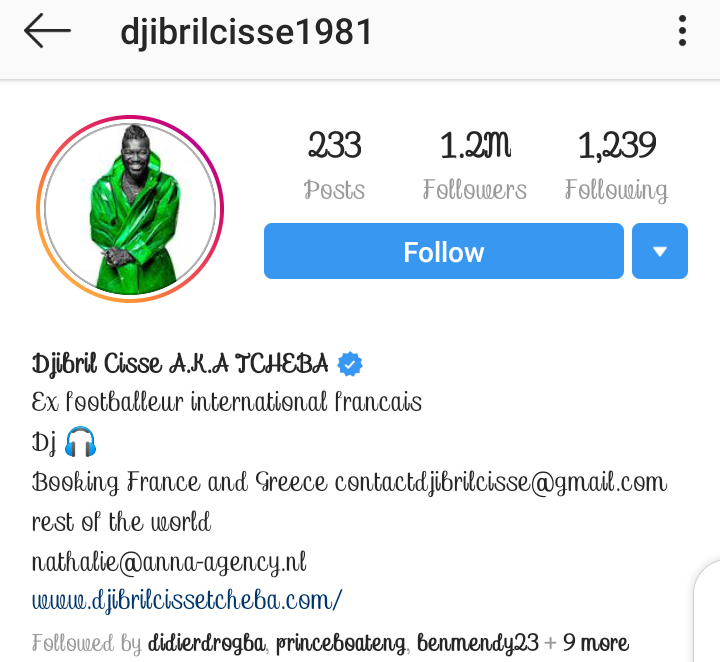The height and width of the screenshot is (662, 720).
Task: Tap didierdrogba in followed by
Action: pyautogui.click(x=207, y=643)
